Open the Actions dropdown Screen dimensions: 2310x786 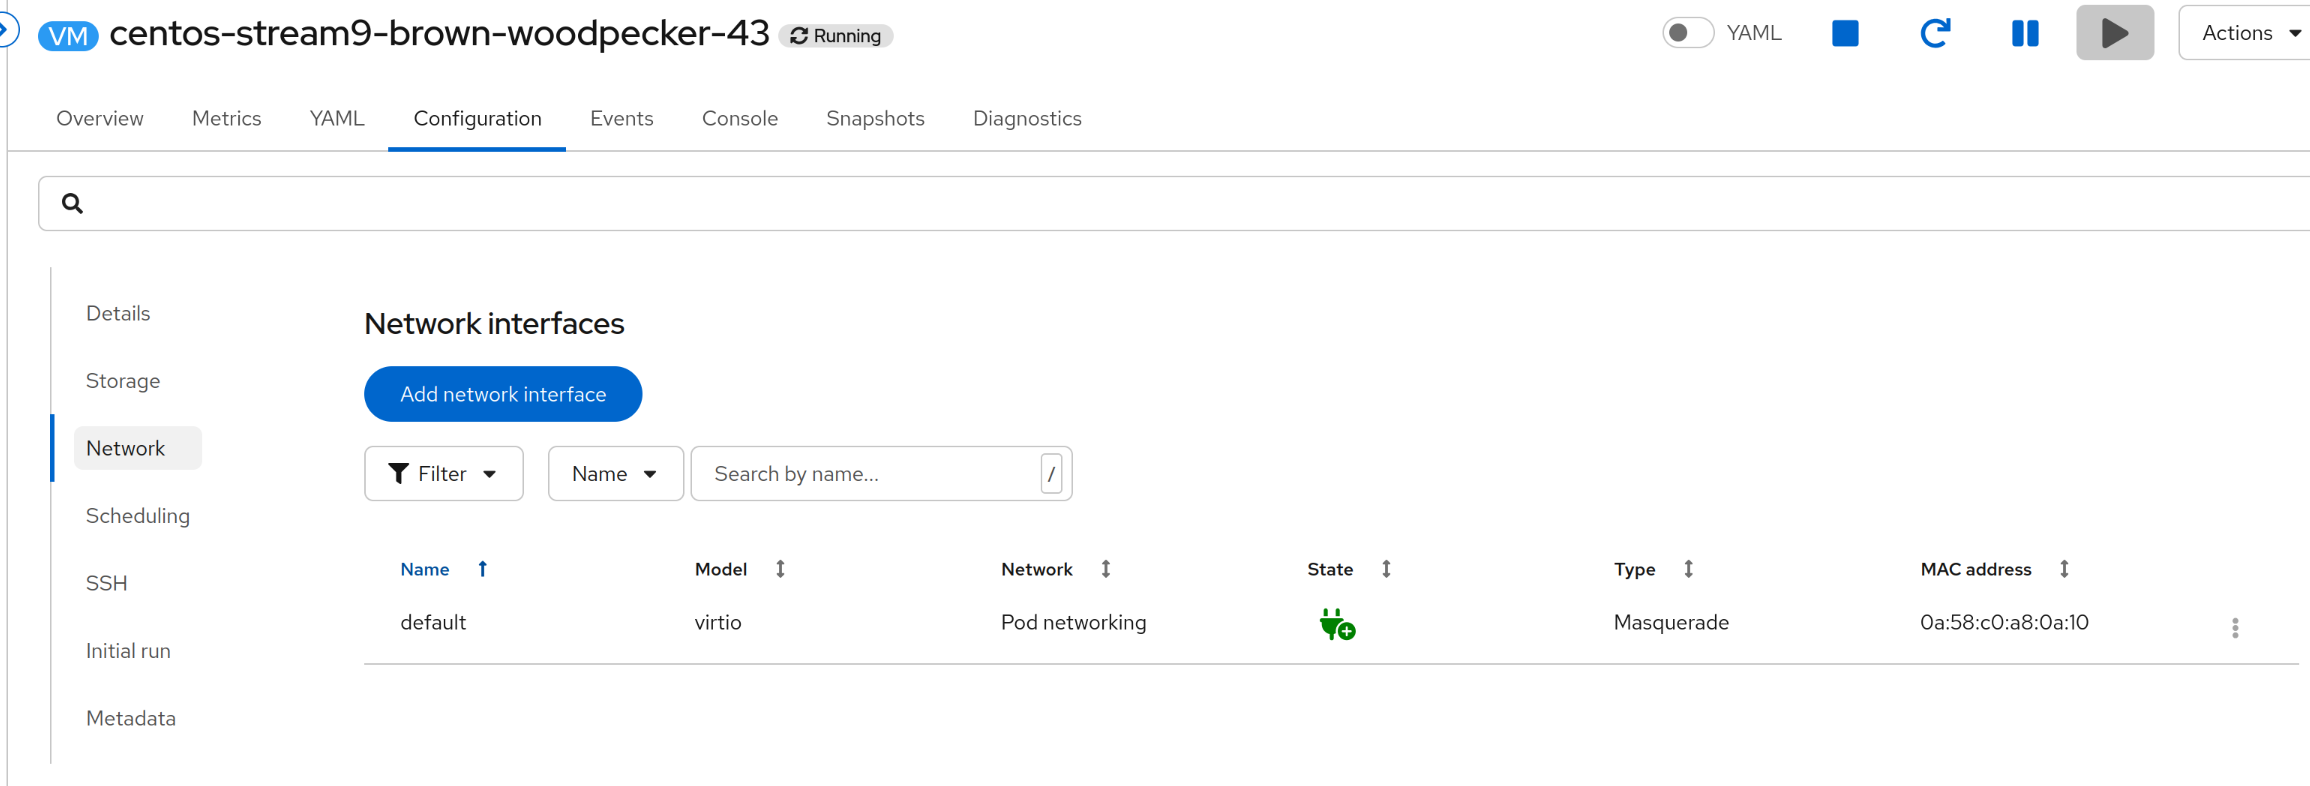click(x=2249, y=33)
